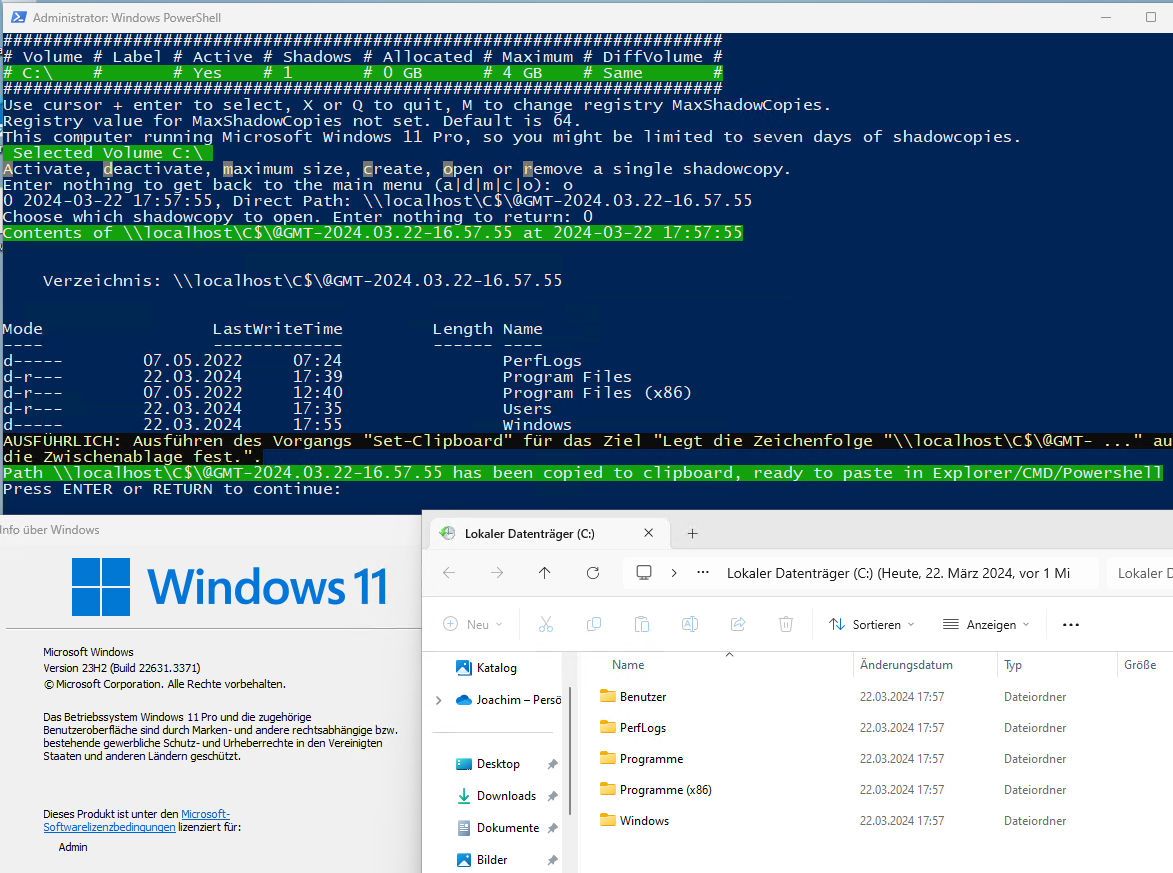Image resolution: width=1173 pixels, height=873 pixels.
Task: Click the pin icon next to Bilder
Action: pyautogui.click(x=552, y=860)
